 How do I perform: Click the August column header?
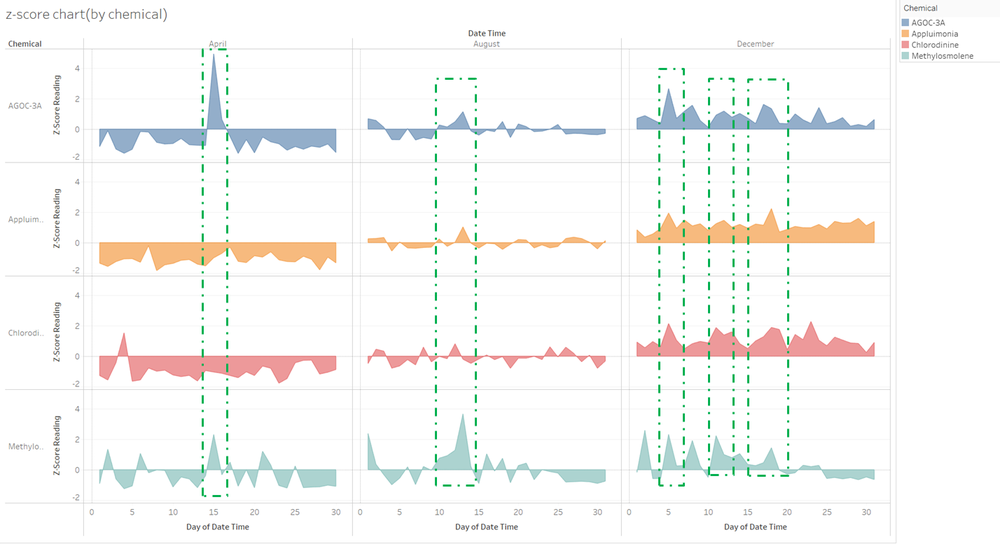(x=487, y=44)
